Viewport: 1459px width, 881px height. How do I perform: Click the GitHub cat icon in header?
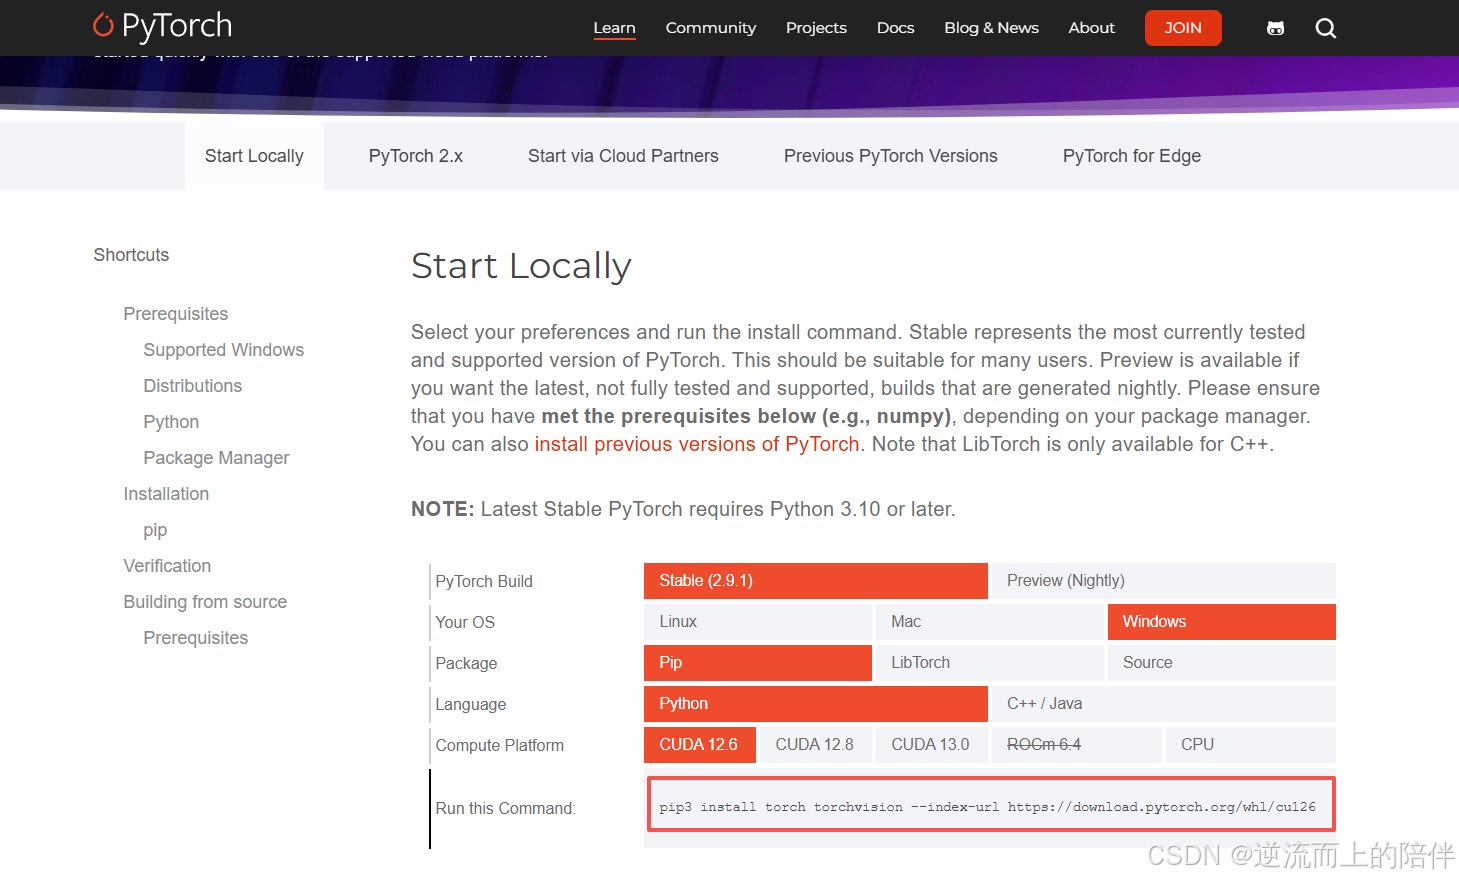pyautogui.click(x=1275, y=28)
